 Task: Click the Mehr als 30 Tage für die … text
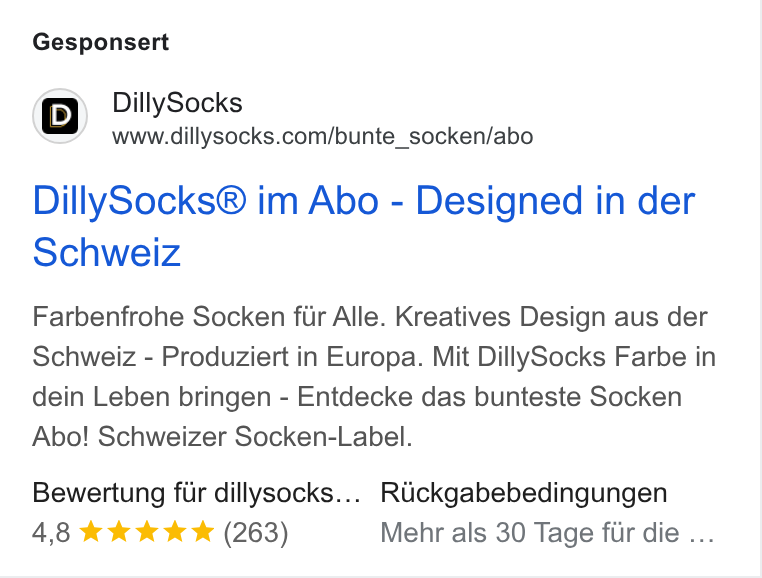tap(548, 532)
